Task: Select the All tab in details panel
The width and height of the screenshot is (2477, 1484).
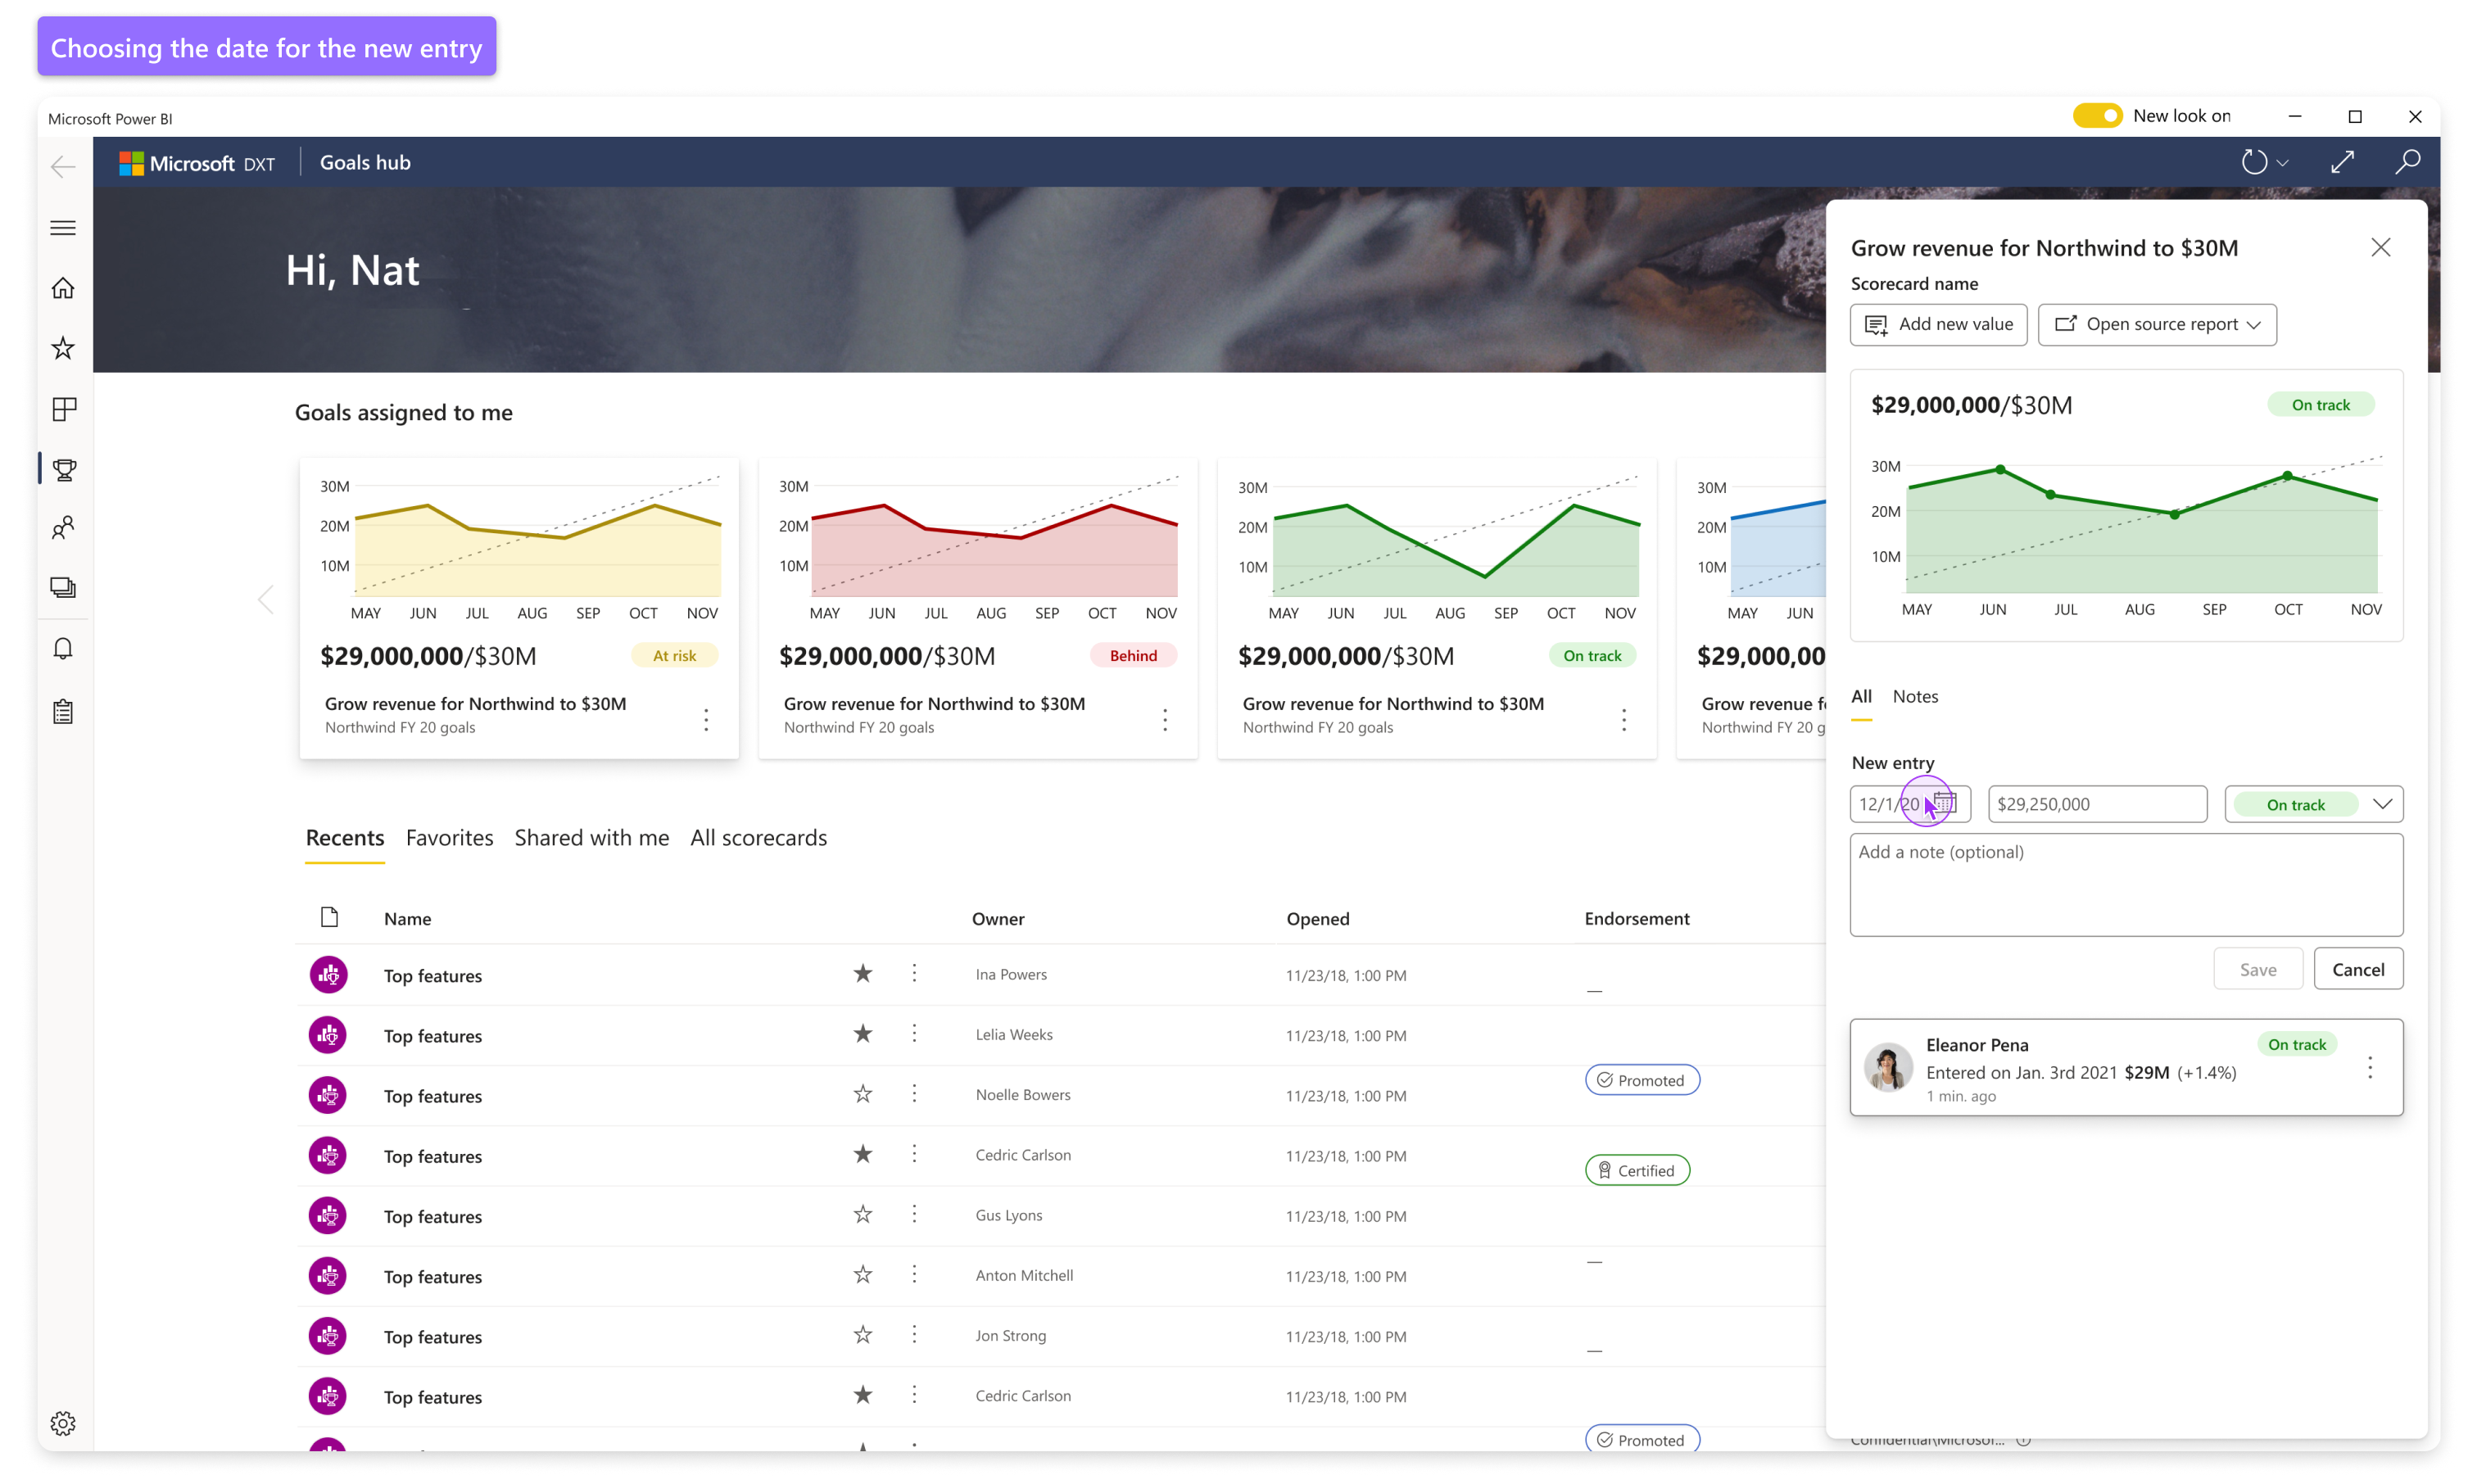Action: tap(1861, 696)
